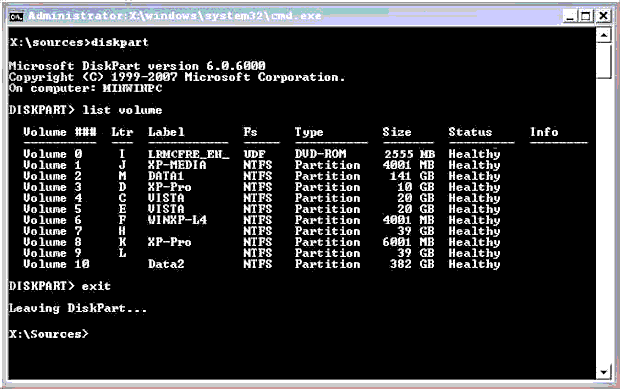The image size is (620, 389).
Task: Click the 'DATA1' label
Action: [166, 176]
